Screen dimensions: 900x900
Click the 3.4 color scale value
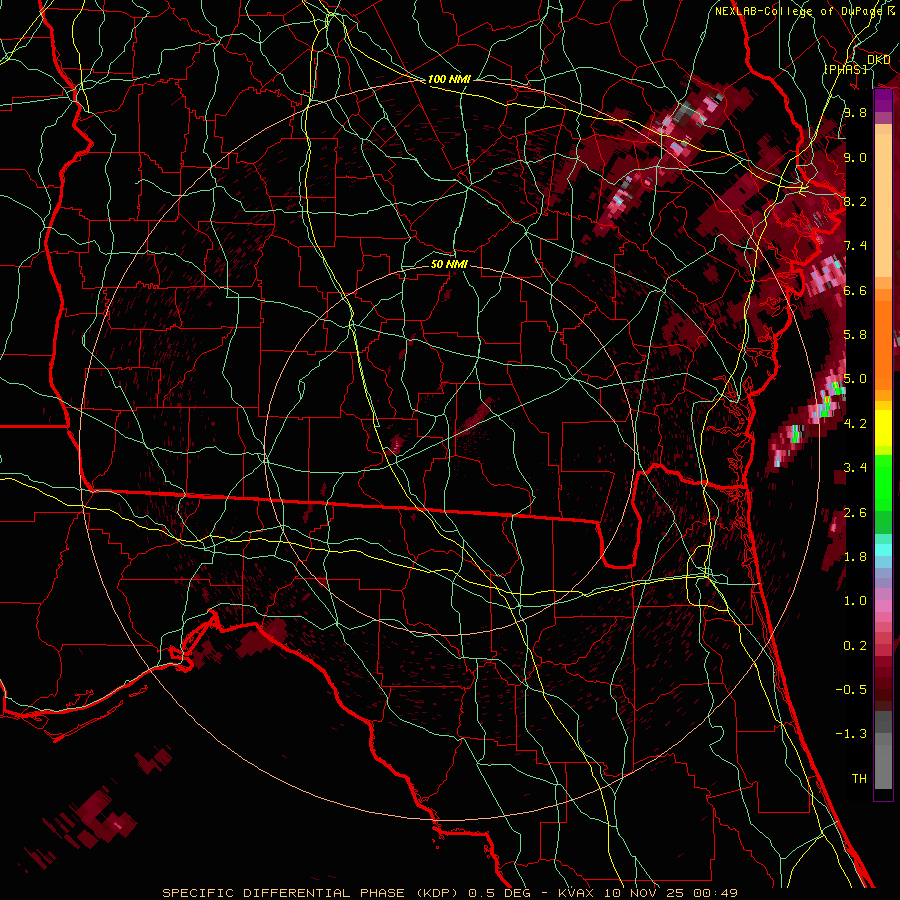pos(855,468)
